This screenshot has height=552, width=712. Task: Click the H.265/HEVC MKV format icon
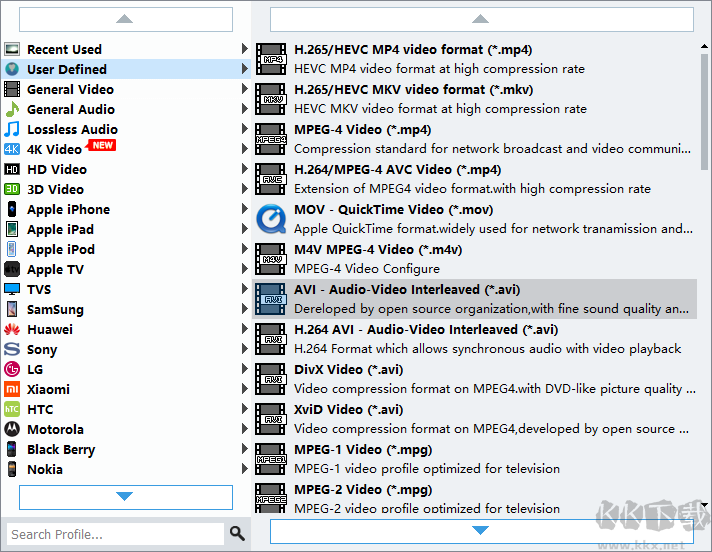tap(270, 99)
